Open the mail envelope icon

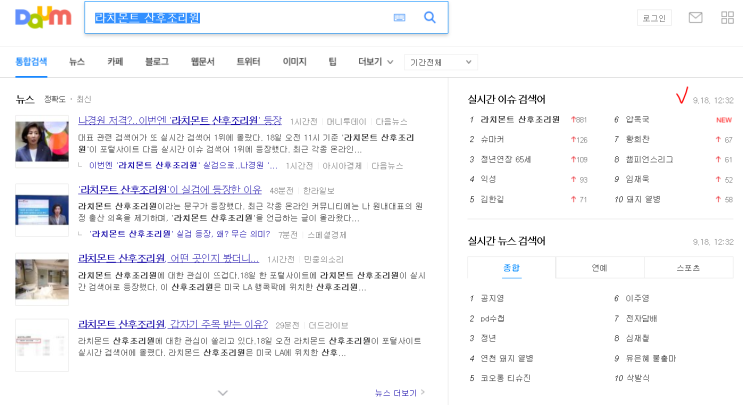695,18
